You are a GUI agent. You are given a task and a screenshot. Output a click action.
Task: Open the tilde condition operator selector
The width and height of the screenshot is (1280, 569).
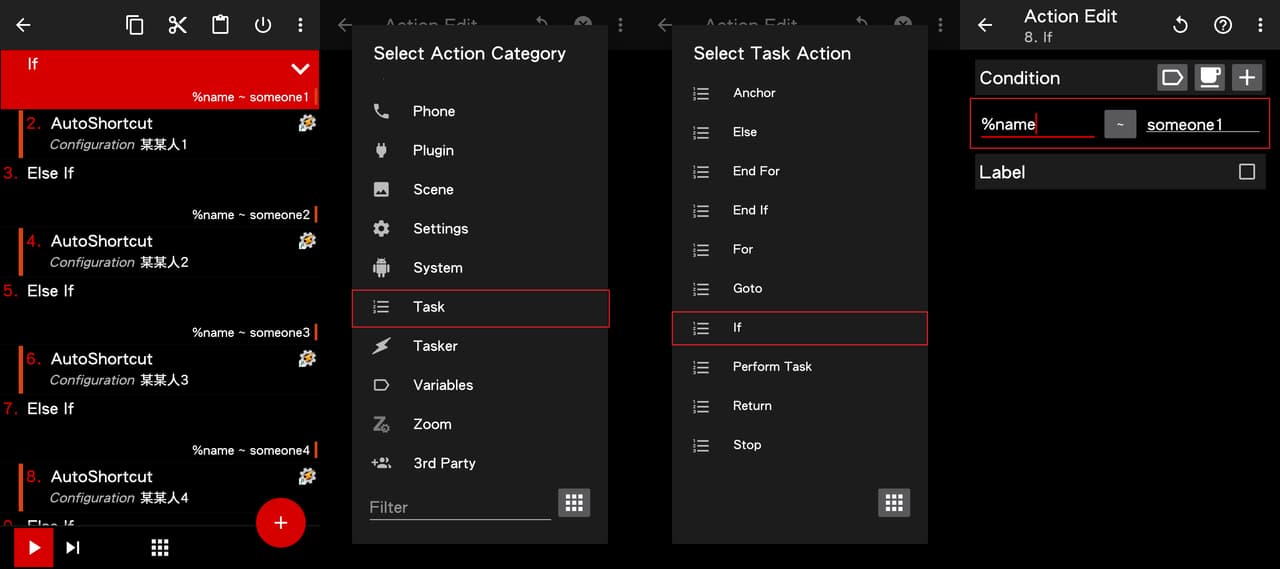[1120, 124]
